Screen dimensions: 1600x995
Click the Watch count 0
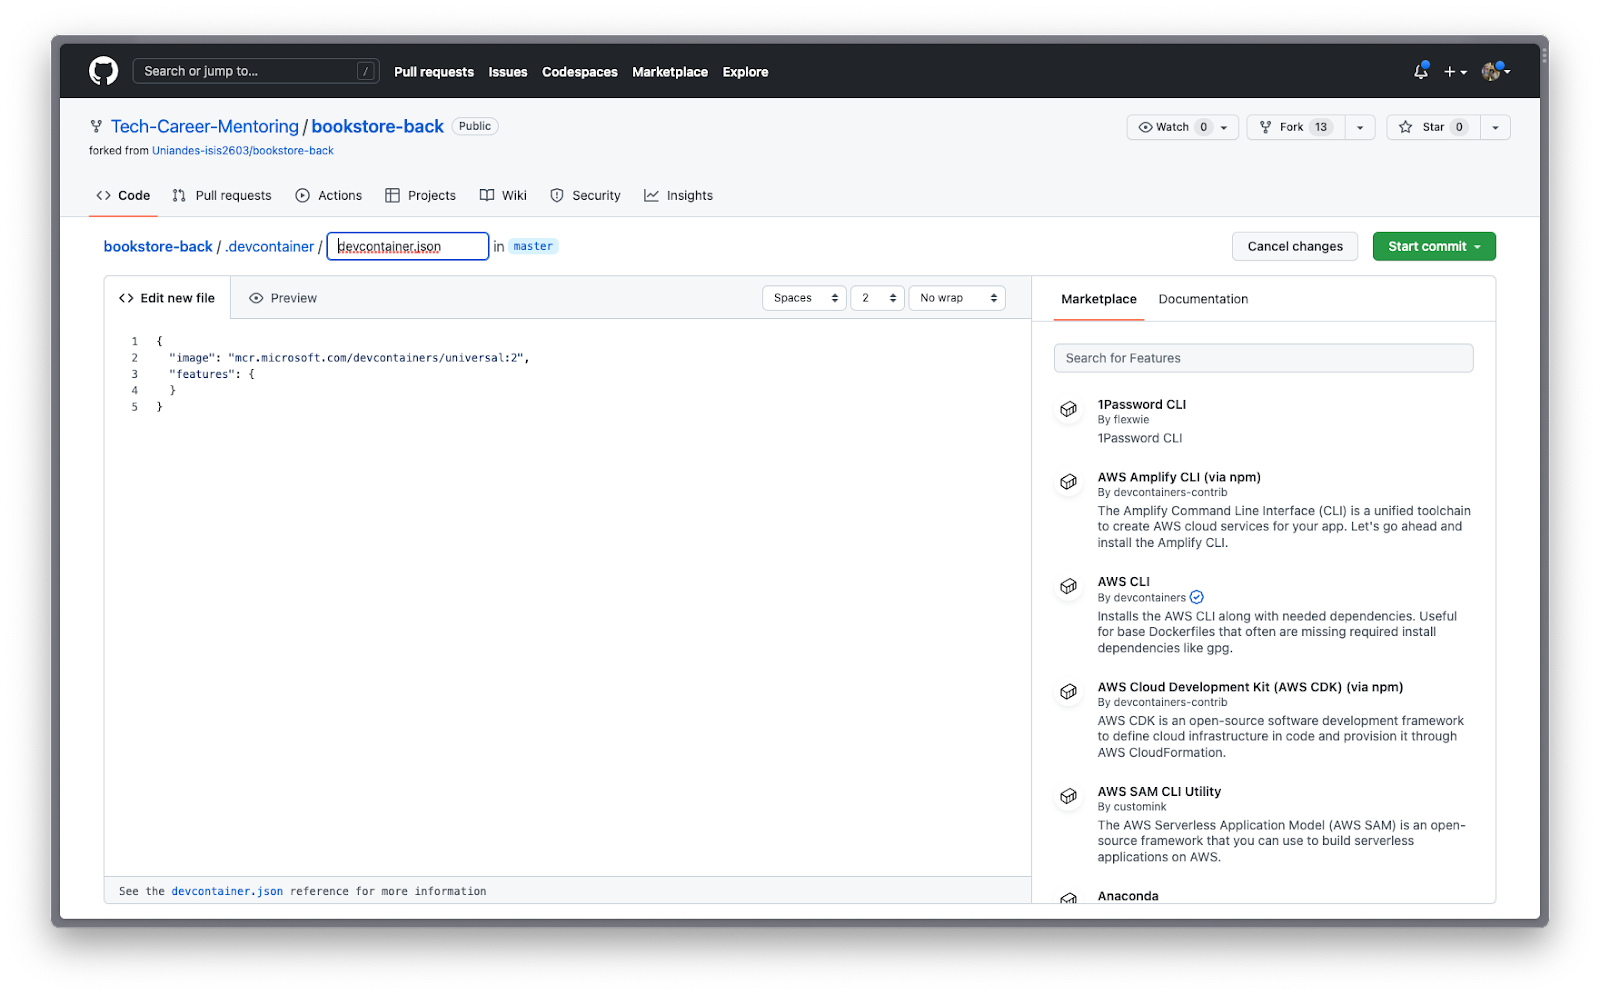click(1204, 127)
